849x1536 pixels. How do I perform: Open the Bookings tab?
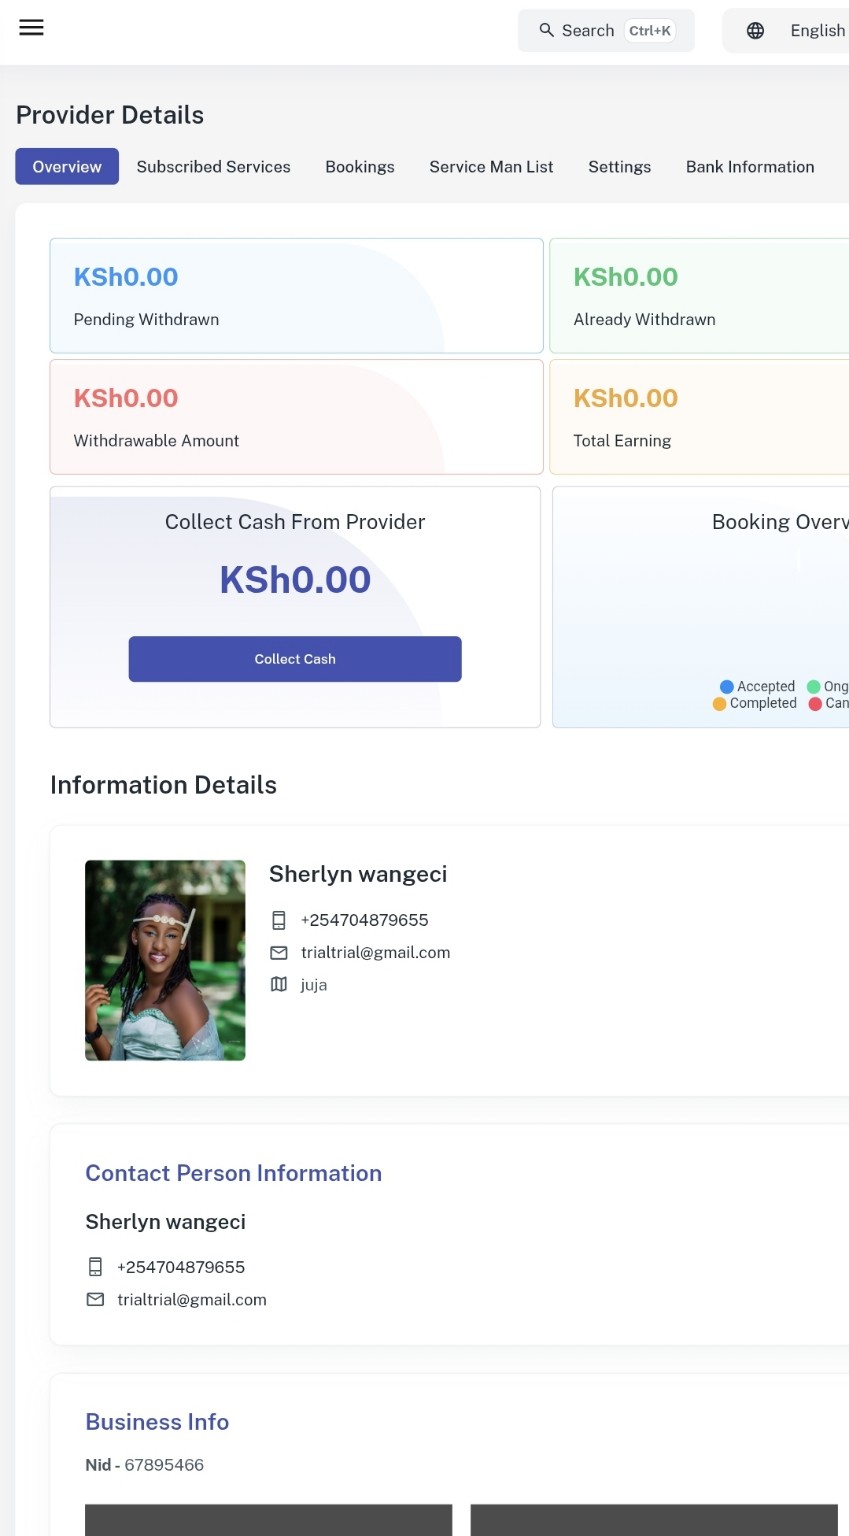pos(360,167)
